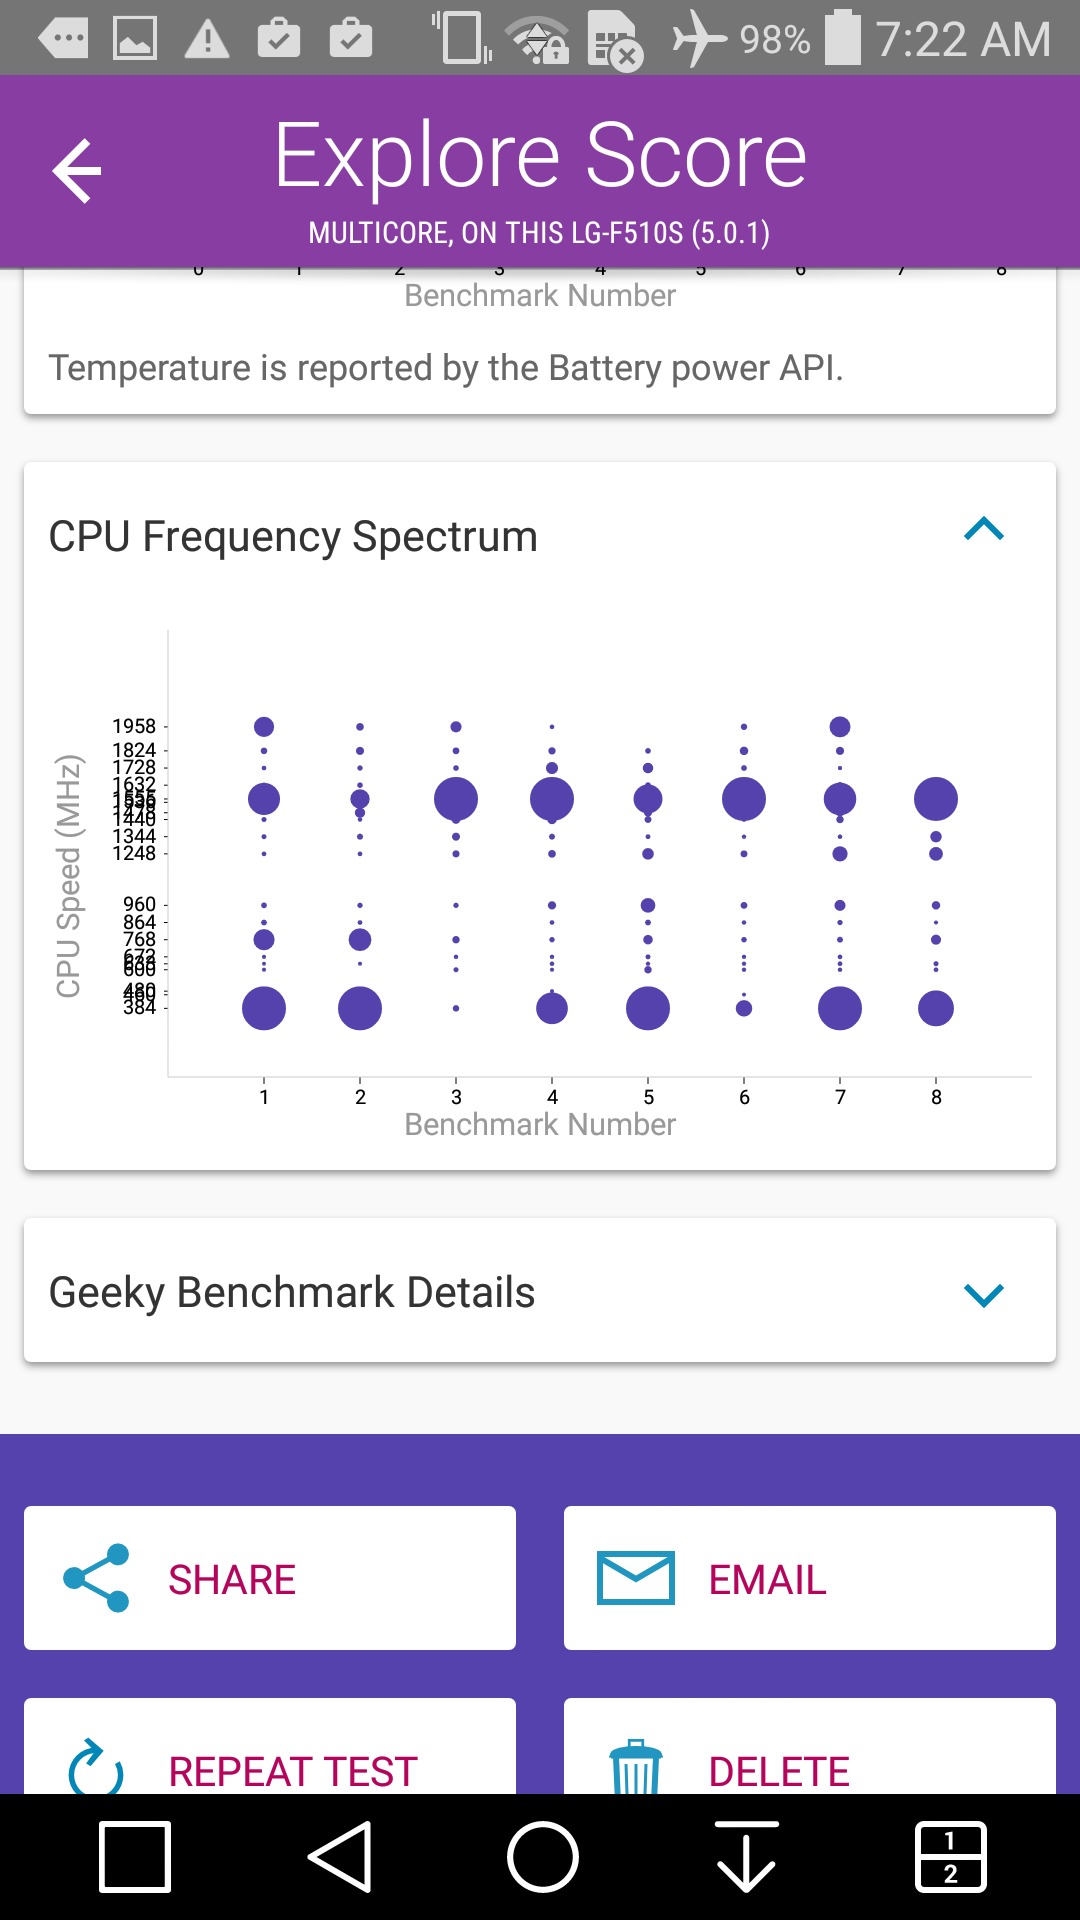Viewport: 1080px width, 1920px height.
Task: Tap largest dot for benchmark 8
Action: click(x=936, y=799)
